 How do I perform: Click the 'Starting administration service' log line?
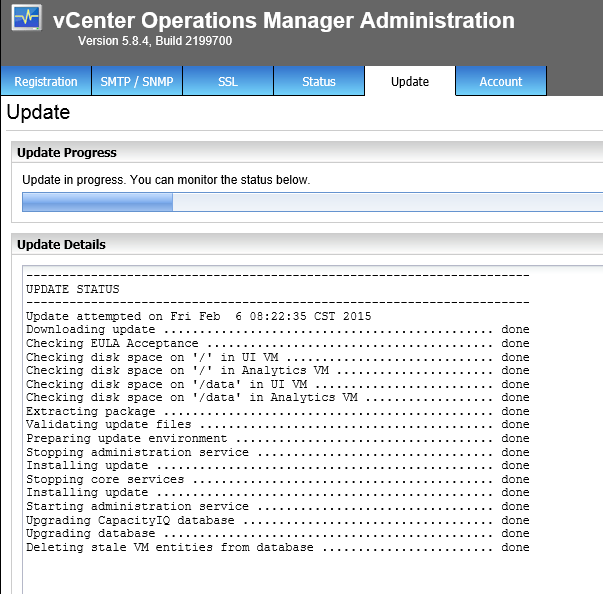pyautogui.click(x=278, y=506)
